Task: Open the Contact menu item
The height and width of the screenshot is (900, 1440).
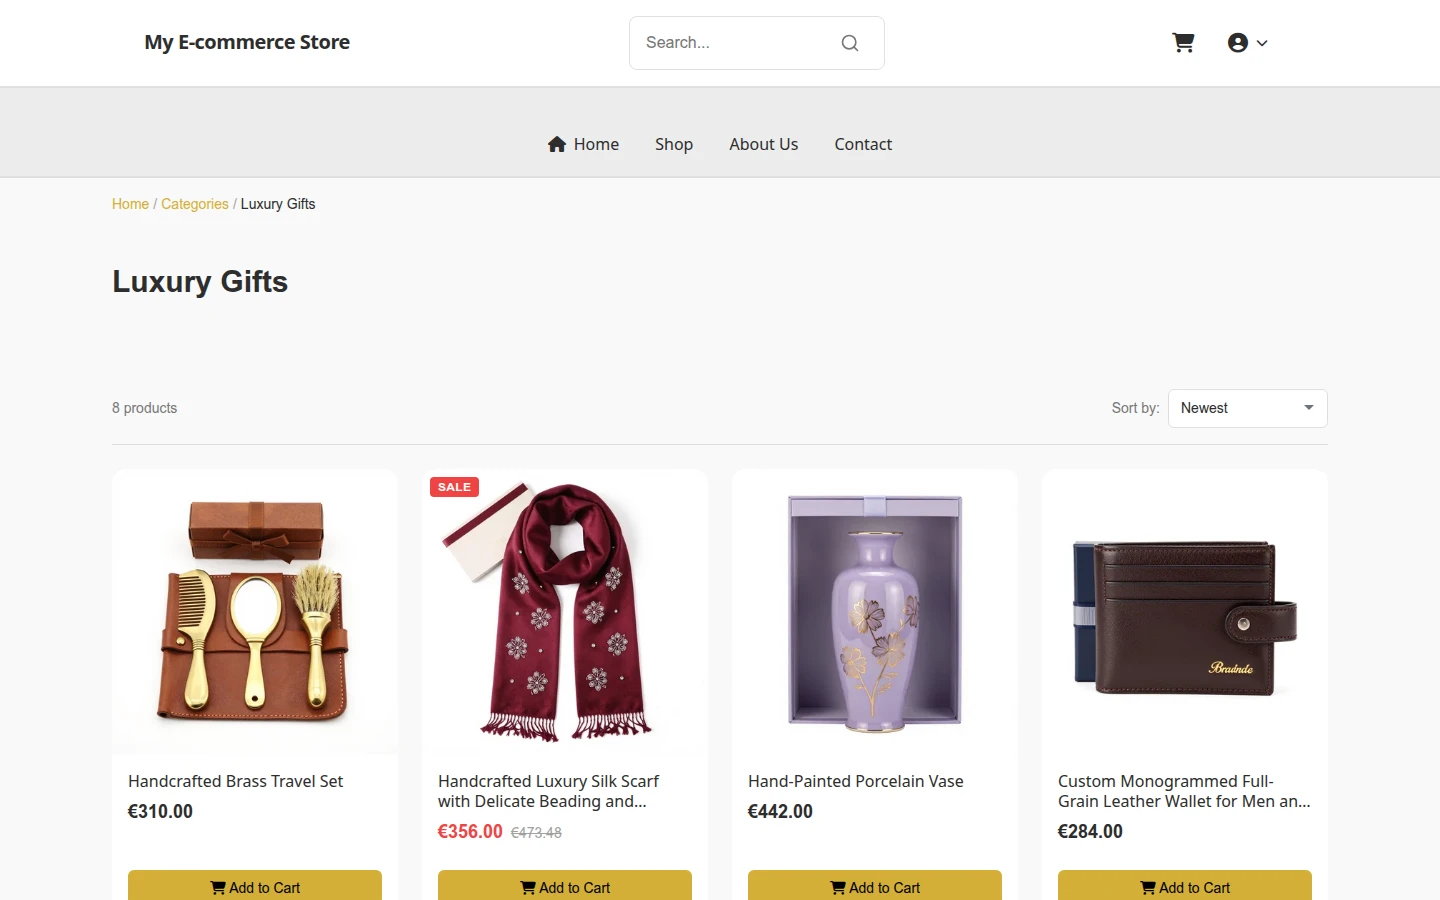Action: [x=863, y=144]
